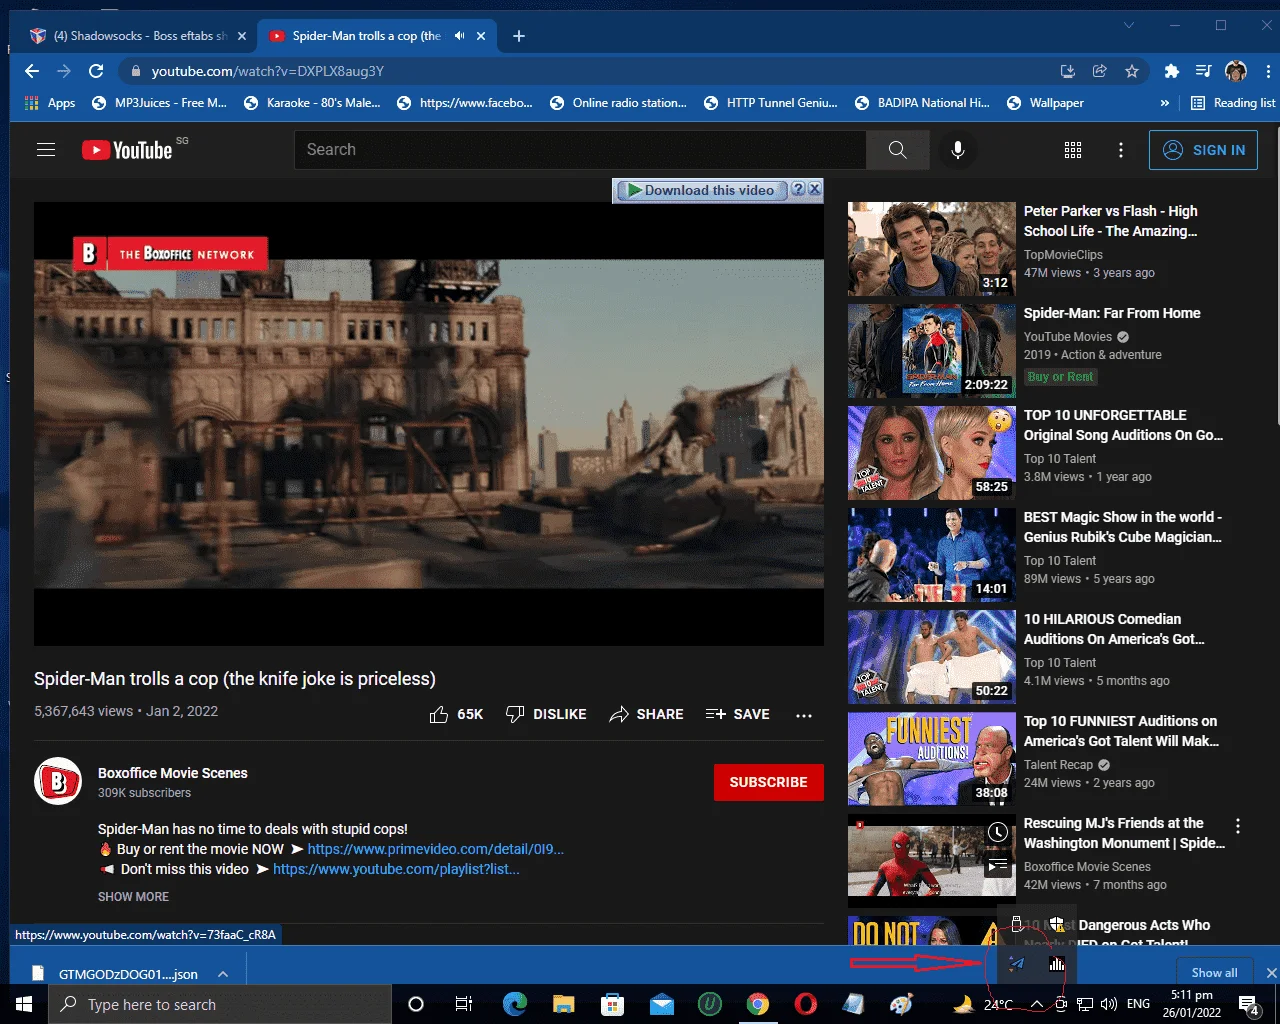Open the Wallpaper bookmark
The width and height of the screenshot is (1280, 1024).
[x=1045, y=103]
